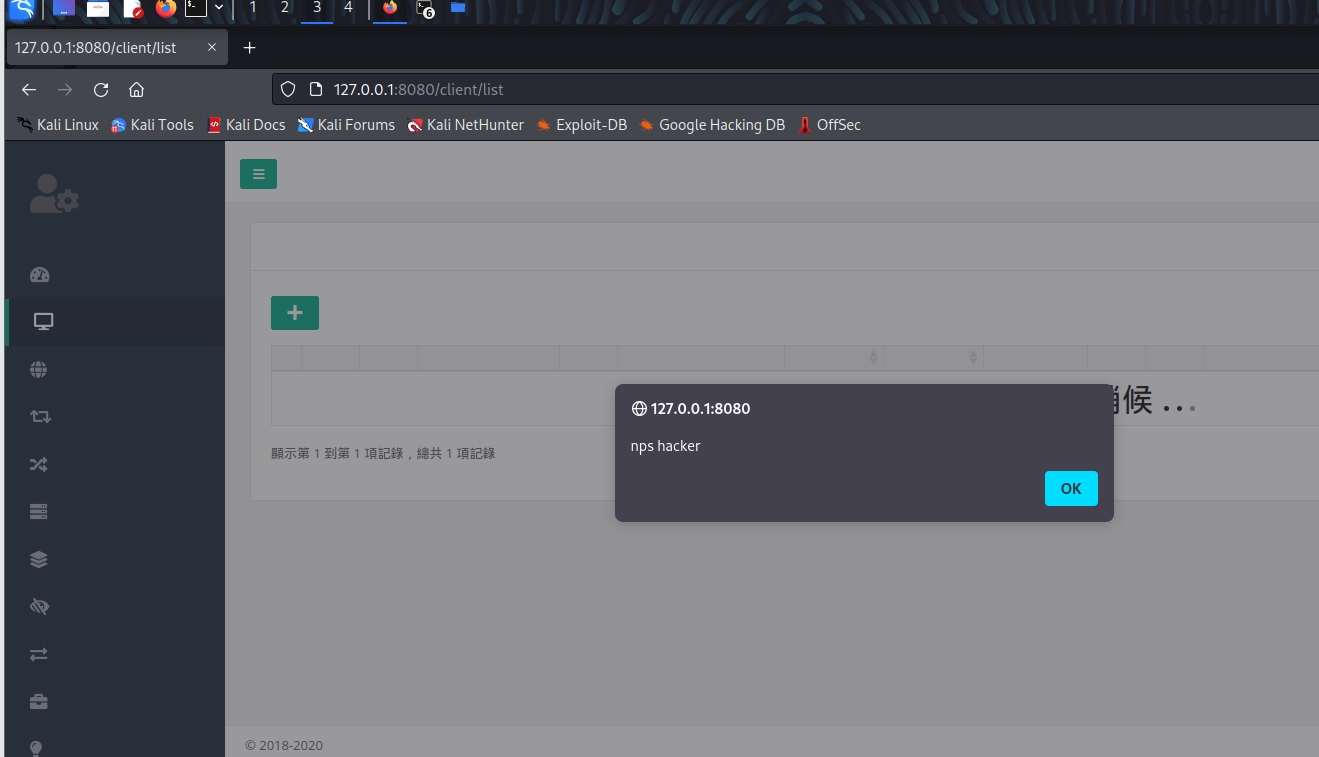
Task: Open the exchange-arrows P2P icon
Action: [x=39, y=654]
